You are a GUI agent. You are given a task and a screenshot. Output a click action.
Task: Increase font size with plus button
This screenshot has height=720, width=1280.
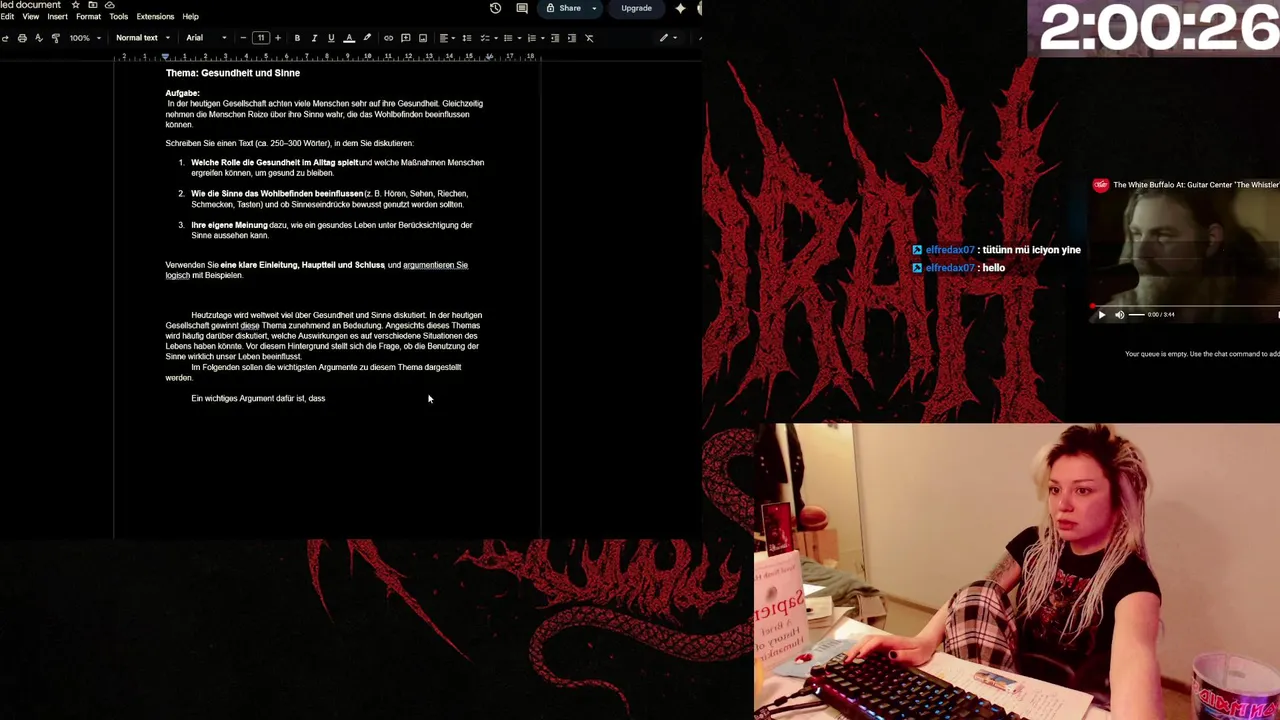tap(278, 38)
